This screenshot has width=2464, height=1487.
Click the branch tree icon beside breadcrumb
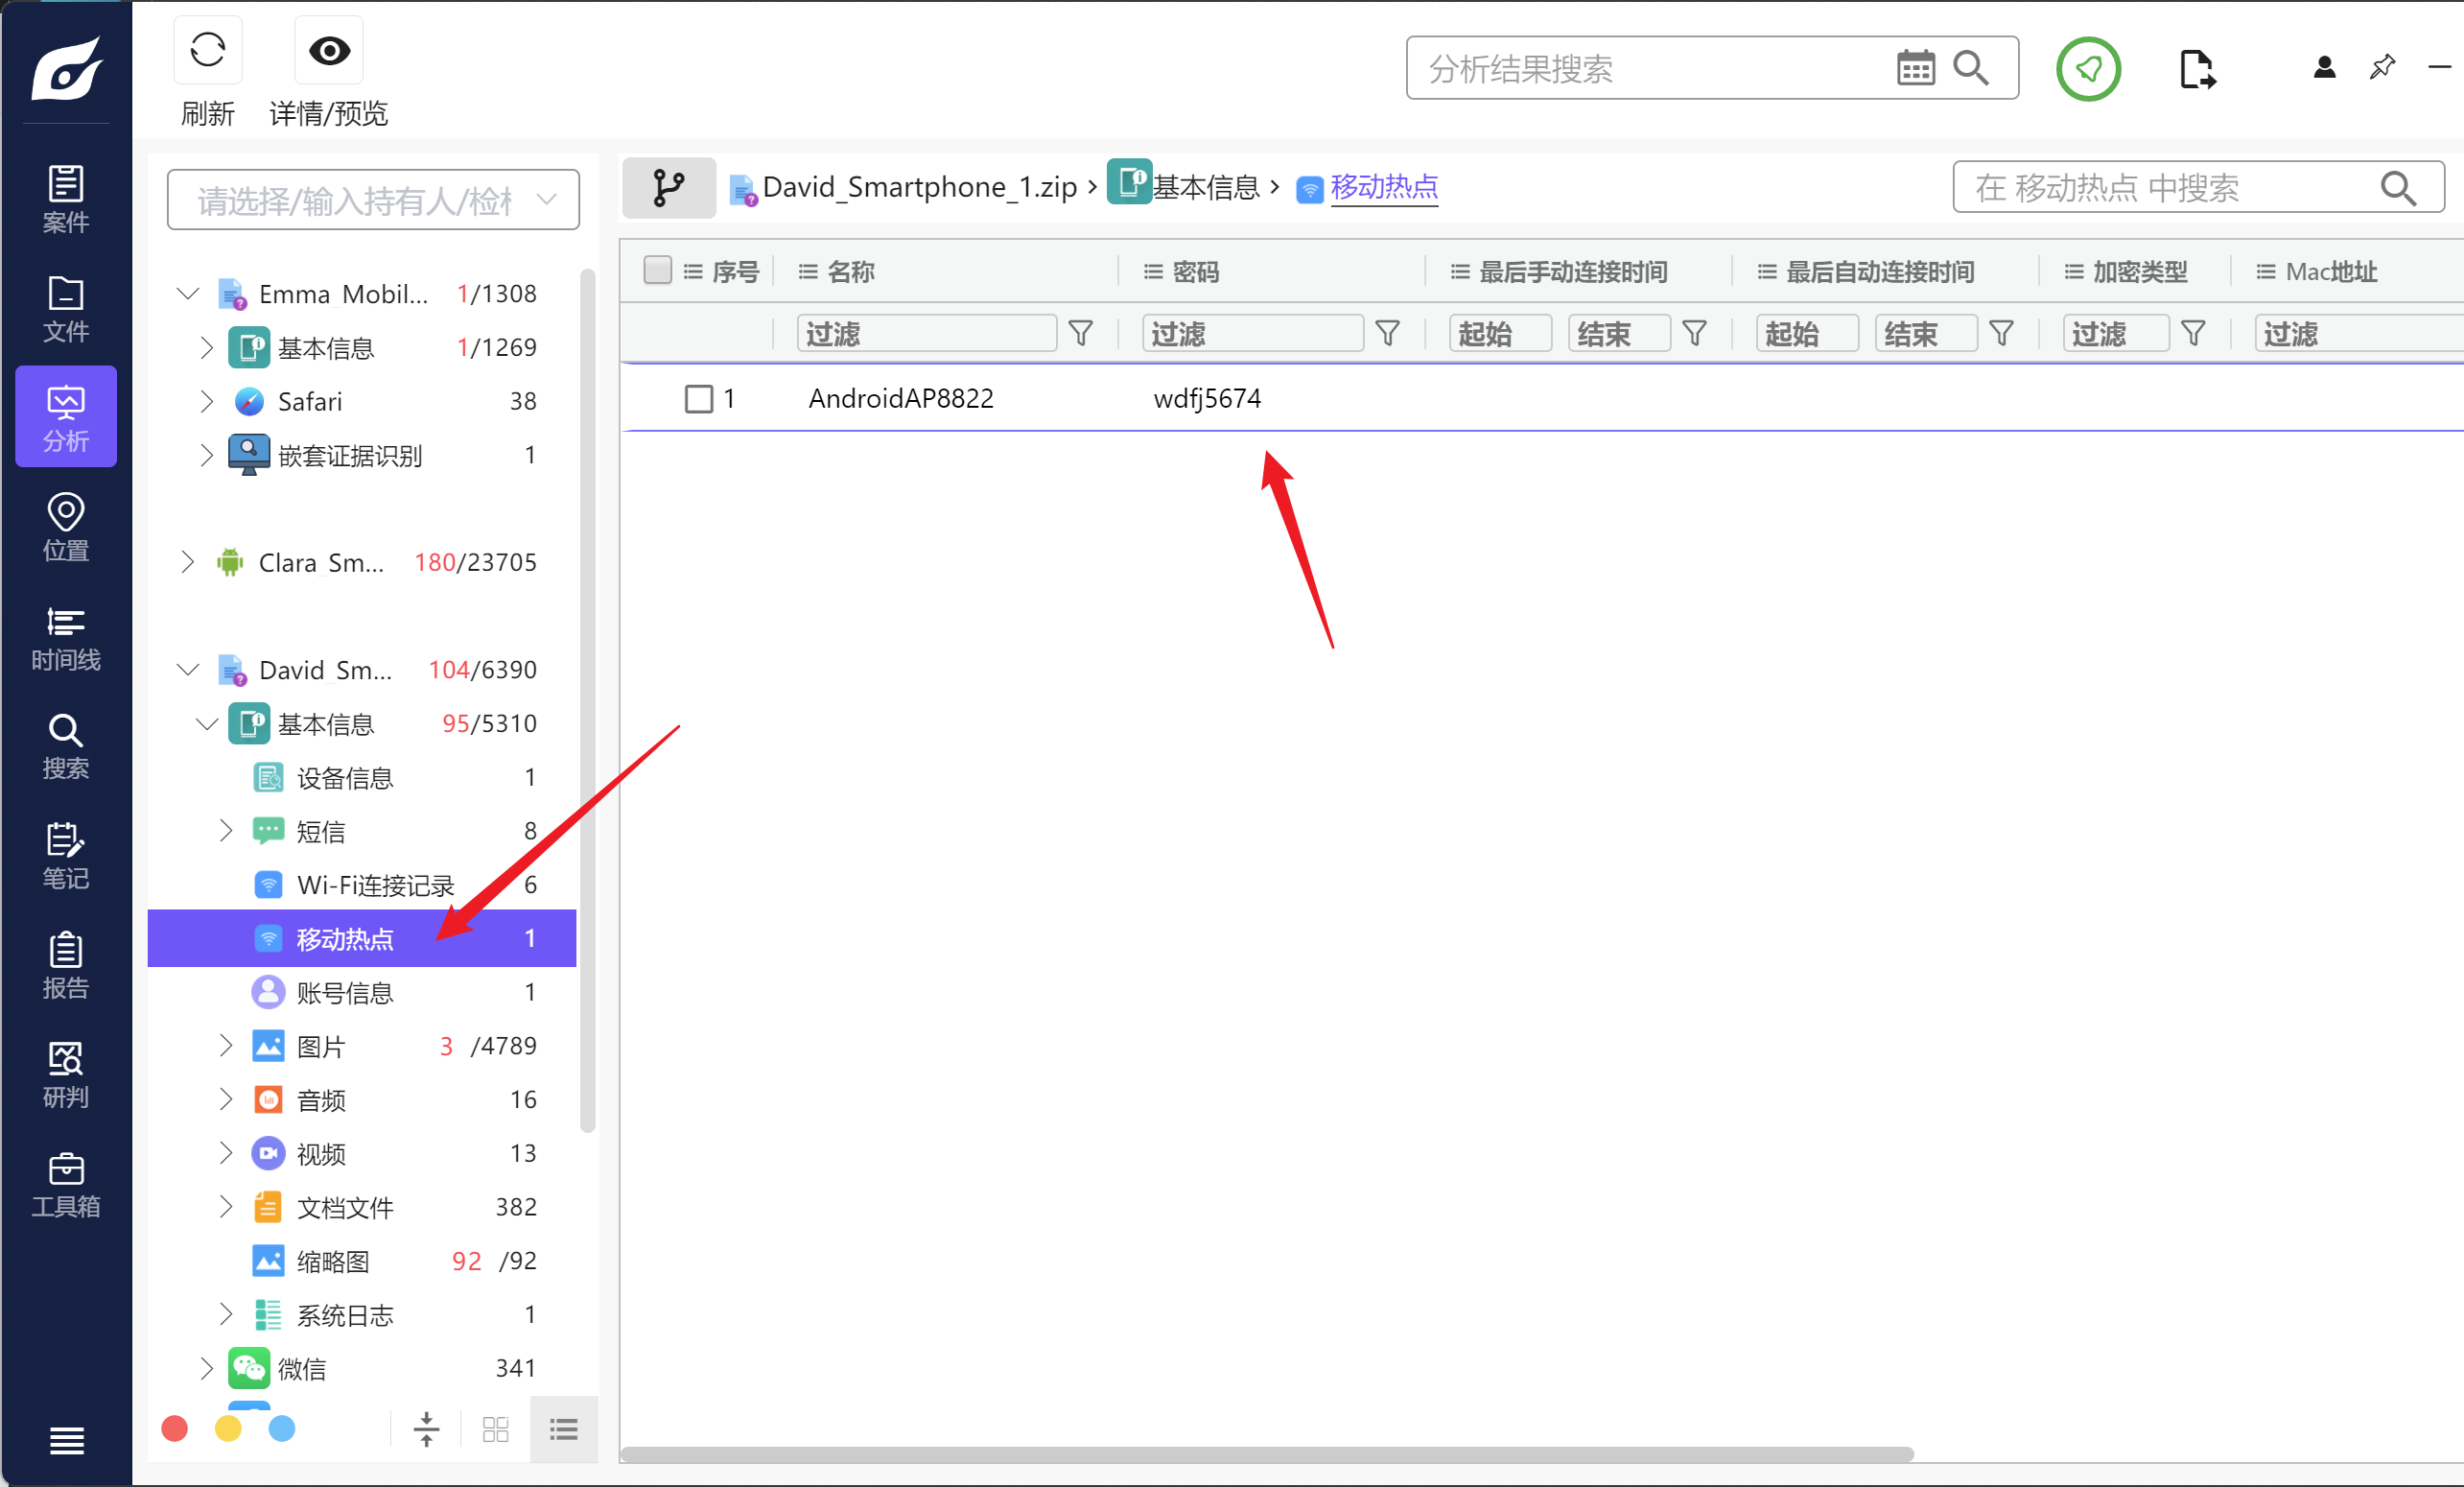(x=668, y=188)
